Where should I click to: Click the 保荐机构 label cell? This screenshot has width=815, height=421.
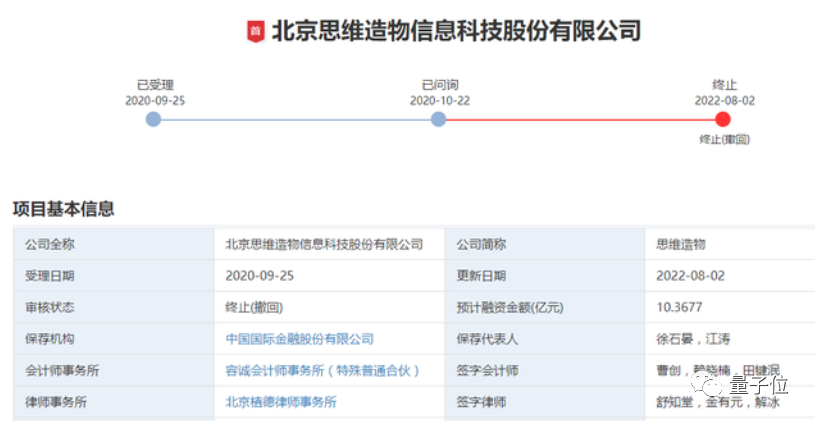click(114, 339)
